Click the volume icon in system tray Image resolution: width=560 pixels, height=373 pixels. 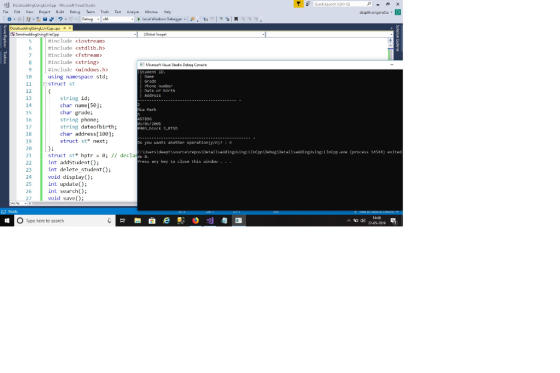point(363,220)
